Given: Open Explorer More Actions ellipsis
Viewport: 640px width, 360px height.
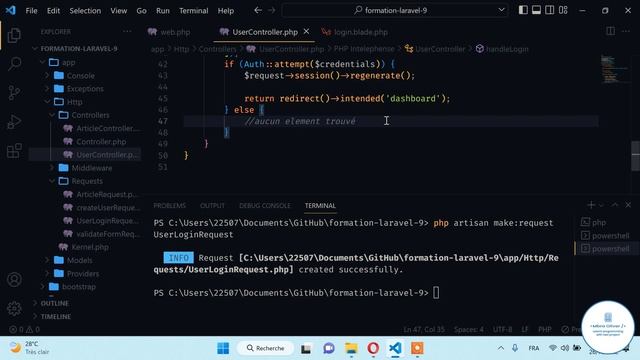Looking at the screenshot, I should pyautogui.click(x=127, y=31).
